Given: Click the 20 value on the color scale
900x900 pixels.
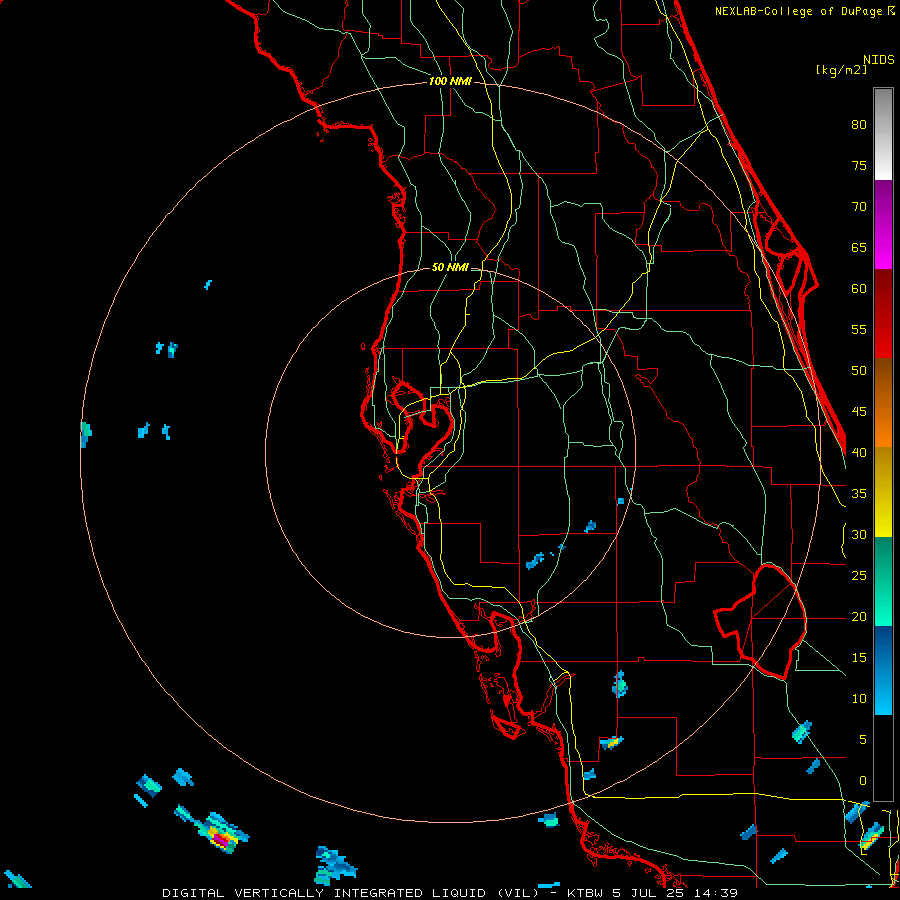Looking at the screenshot, I should click(x=859, y=617).
